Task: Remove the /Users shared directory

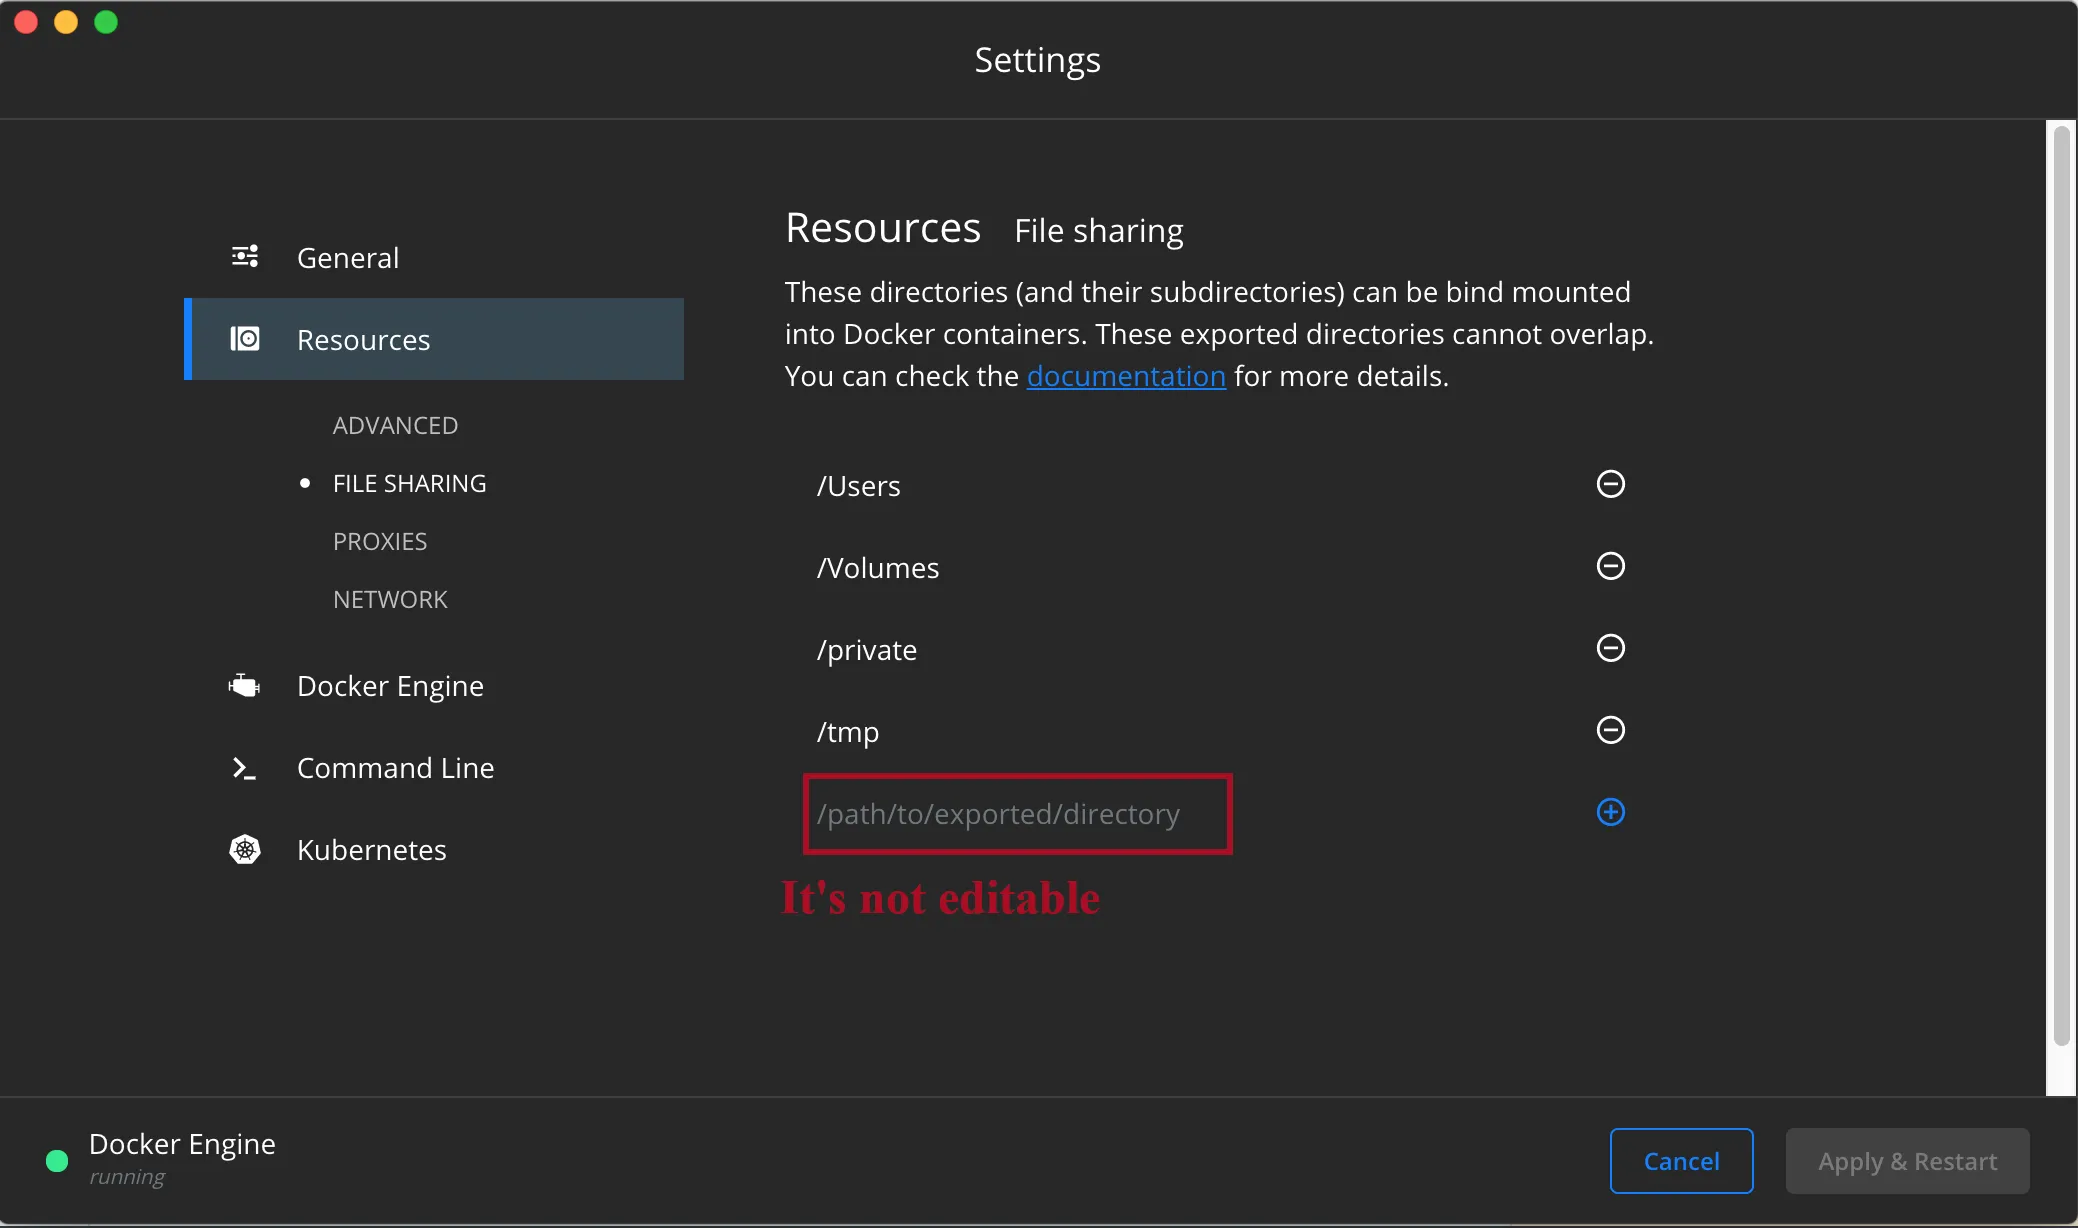Action: [1610, 484]
